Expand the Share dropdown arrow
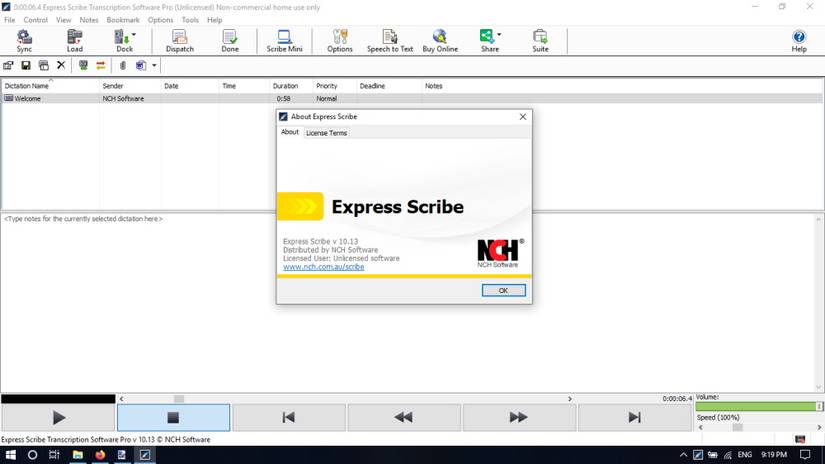Screen dimensions: 825x464 pos(499,35)
